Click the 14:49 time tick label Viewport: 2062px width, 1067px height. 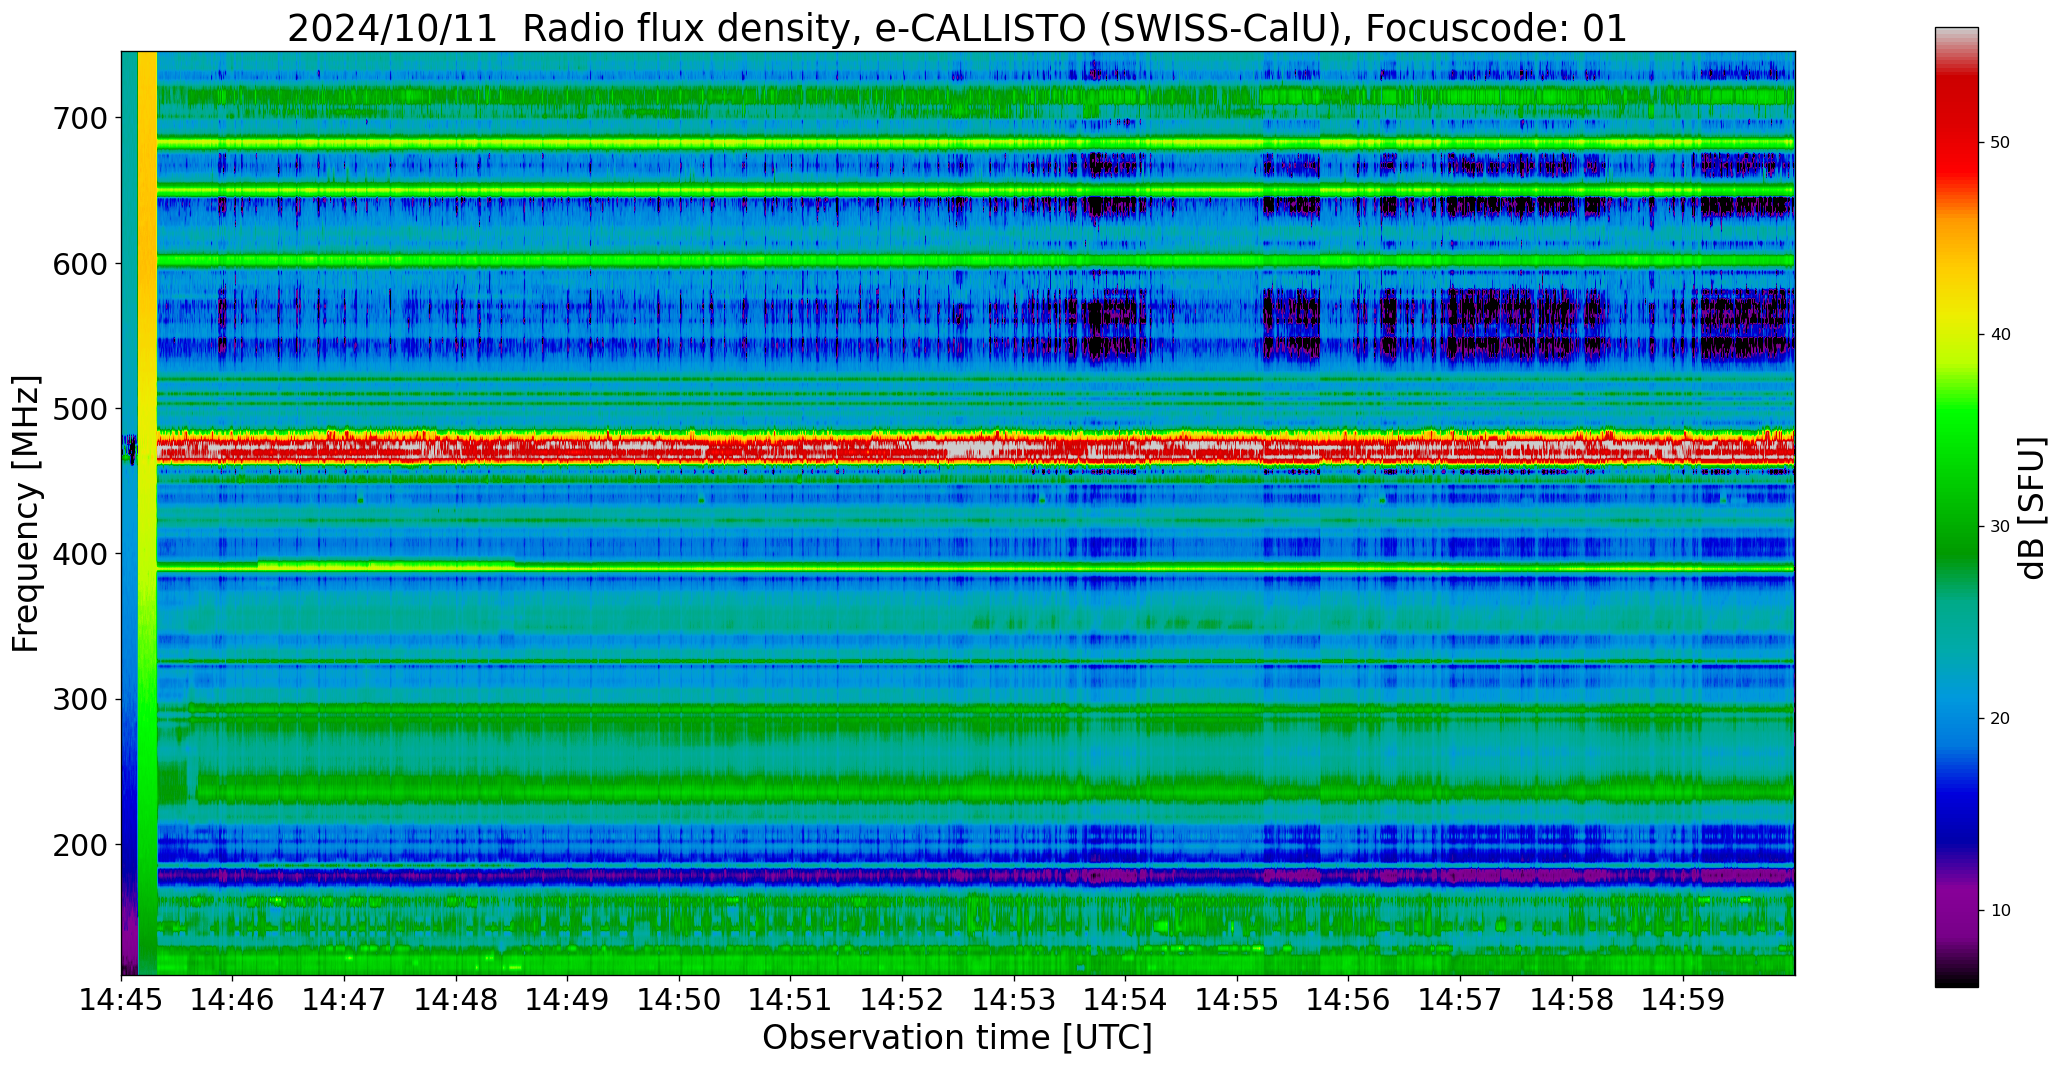coord(568,999)
